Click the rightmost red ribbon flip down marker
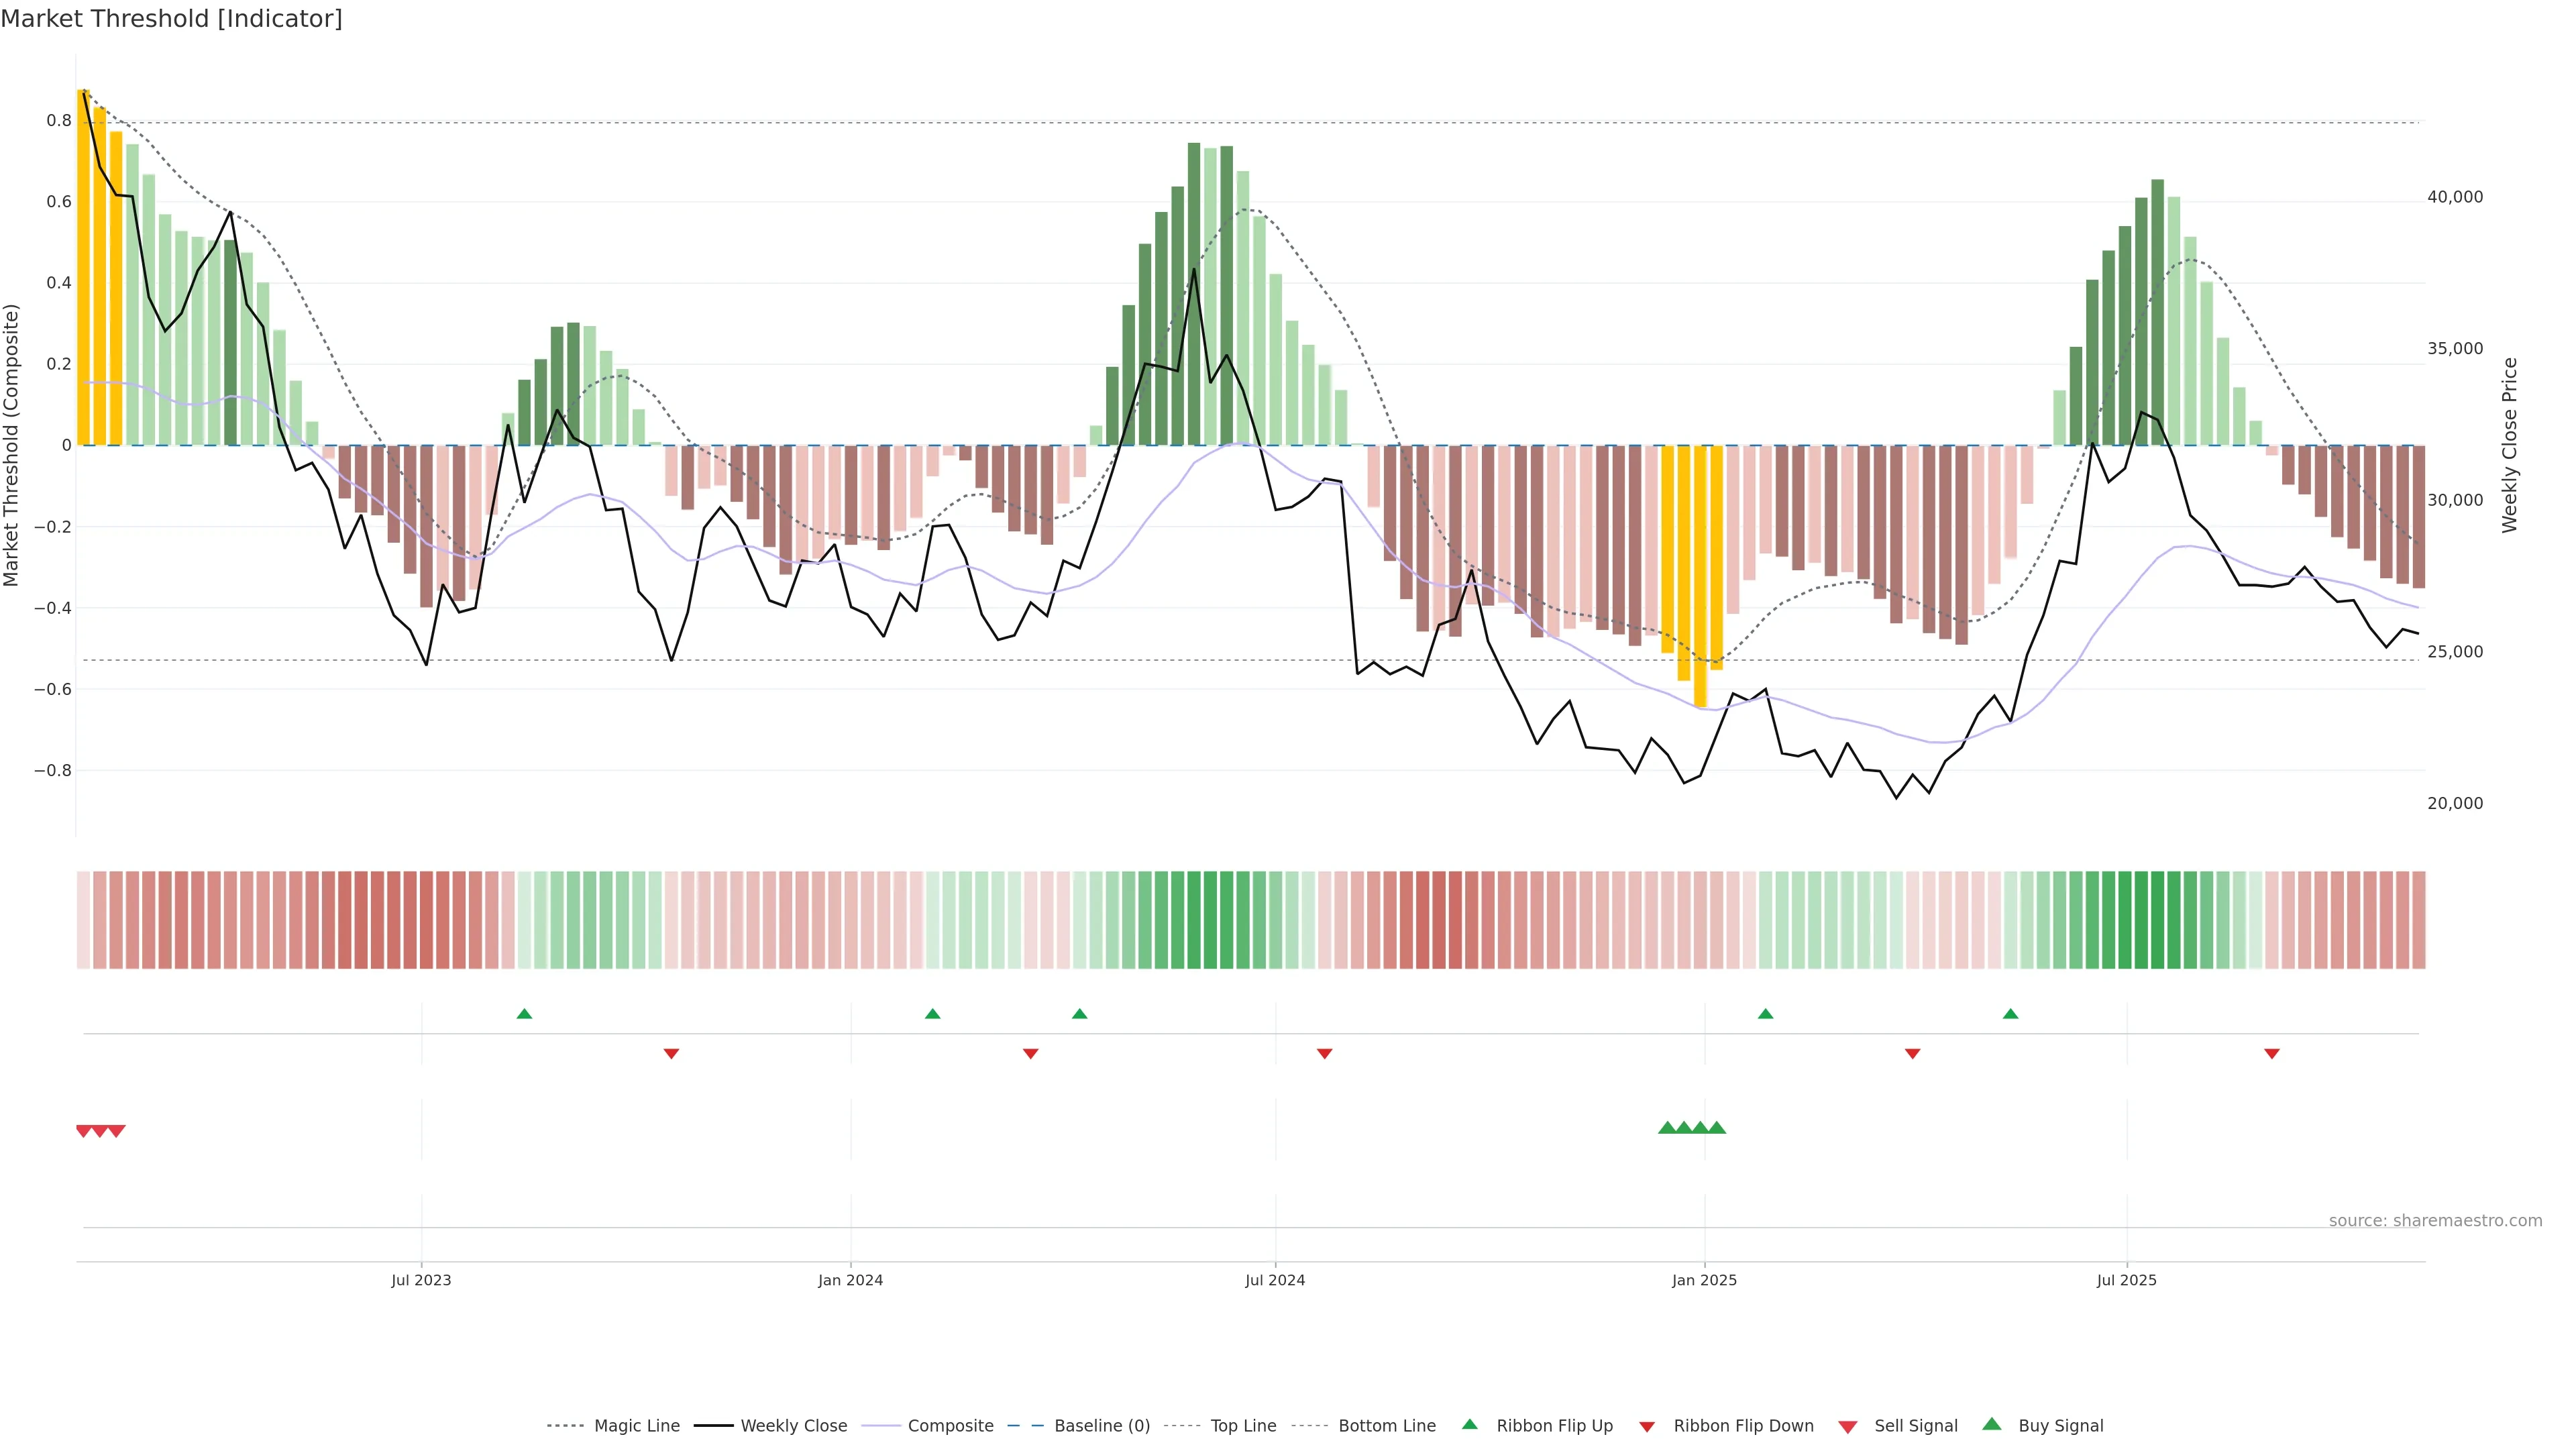 click(x=2271, y=1053)
